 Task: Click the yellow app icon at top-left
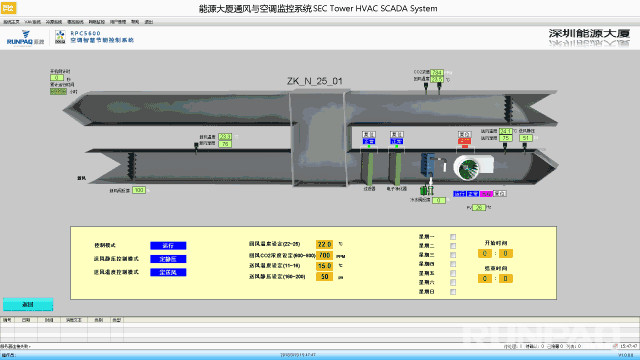tap(8, 7)
